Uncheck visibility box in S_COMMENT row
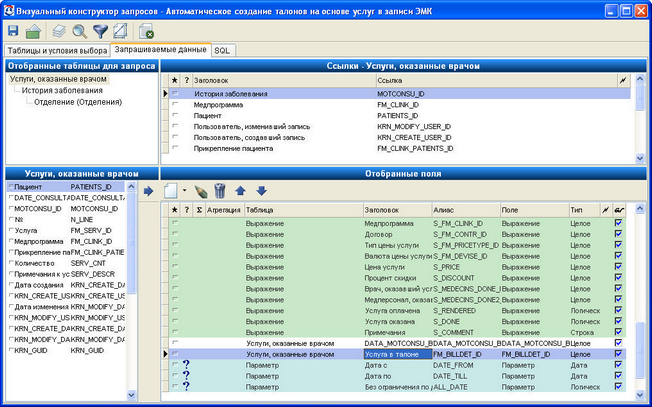Screen dimensions: 652x407 pyautogui.click(x=618, y=332)
